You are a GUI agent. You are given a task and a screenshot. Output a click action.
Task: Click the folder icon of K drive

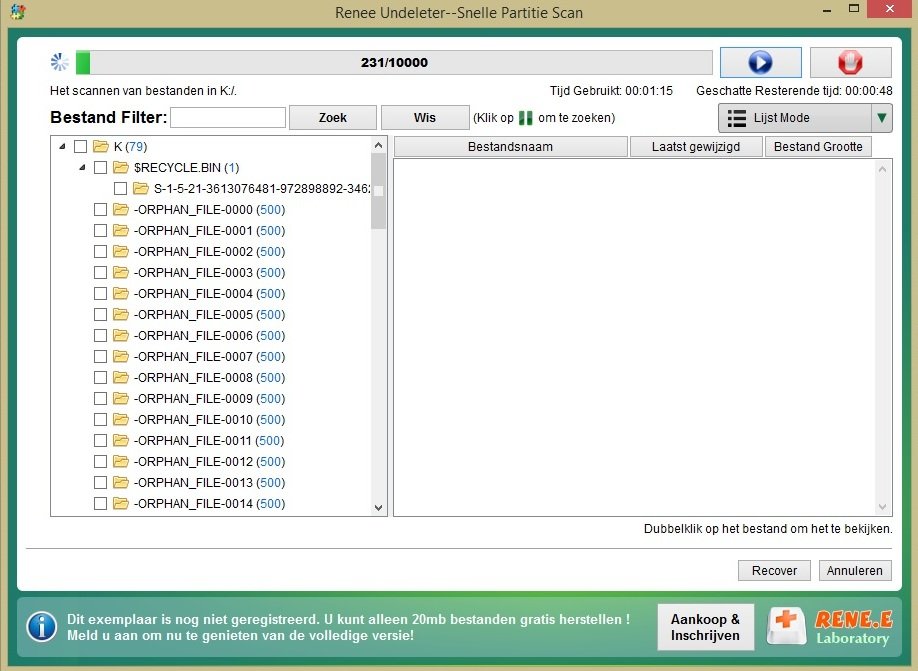click(101, 146)
